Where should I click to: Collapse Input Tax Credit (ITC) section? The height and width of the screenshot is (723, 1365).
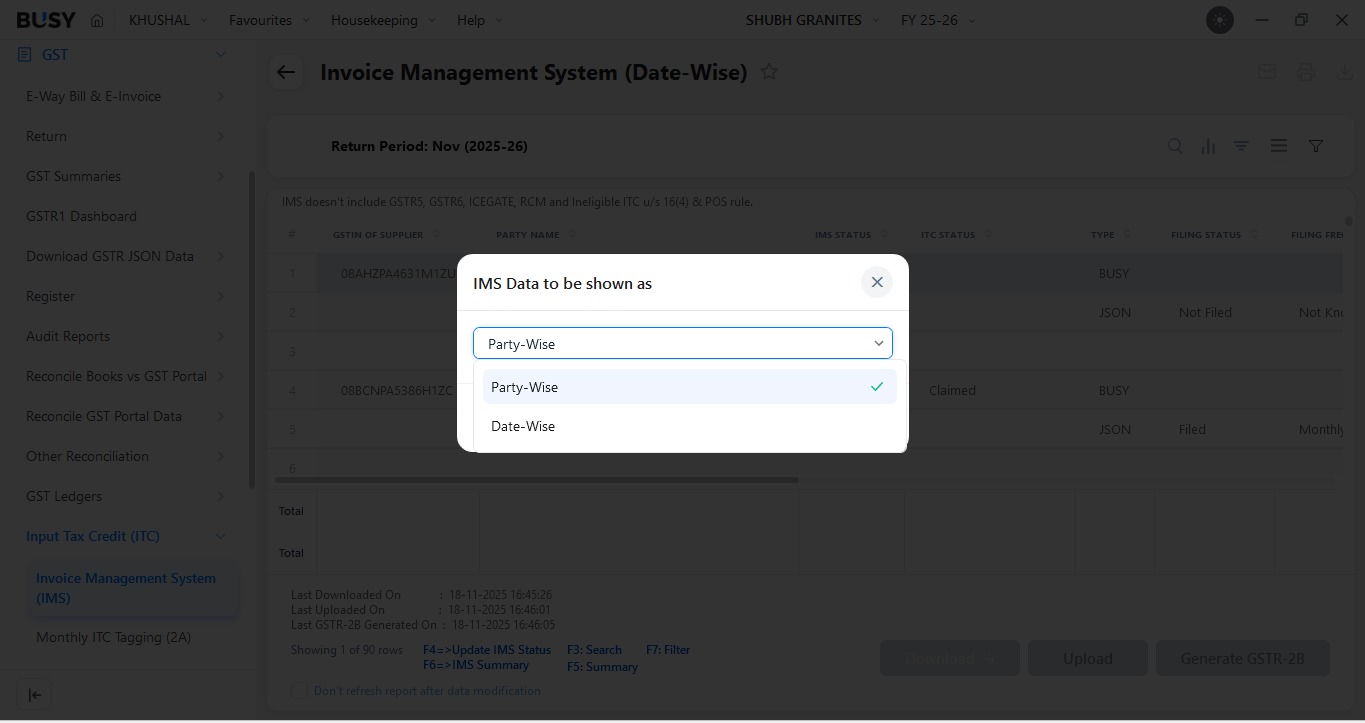(125, 536)
